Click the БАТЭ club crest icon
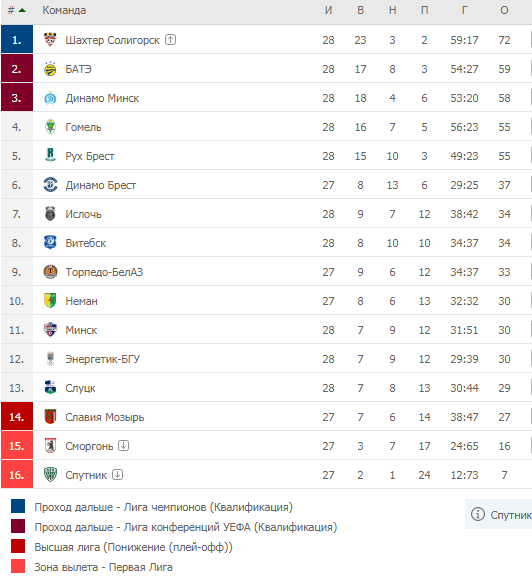Screen dimensions: 532x584 pyautogui.click(x=50, y=69)
